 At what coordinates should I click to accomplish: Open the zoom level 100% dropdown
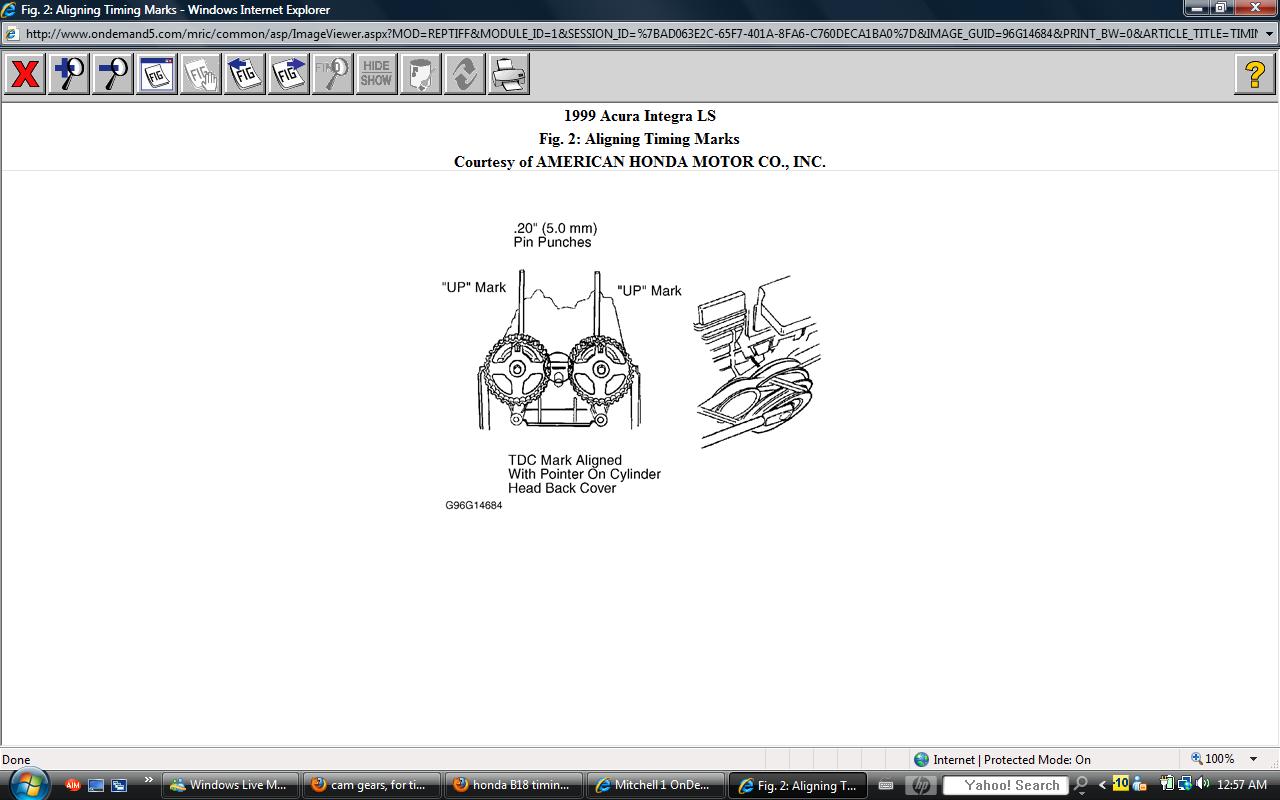tap(1253, 759)
